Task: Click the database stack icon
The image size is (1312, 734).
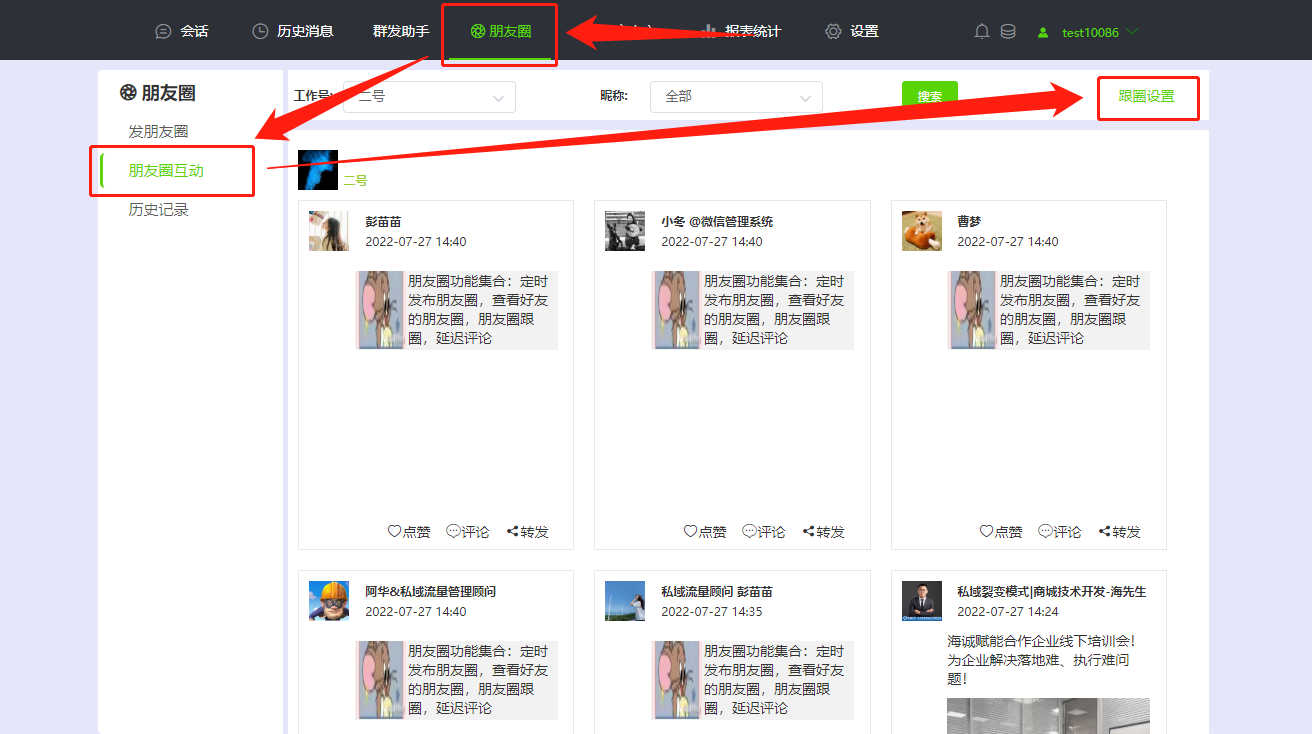Action: click(x=1008, y=31)
